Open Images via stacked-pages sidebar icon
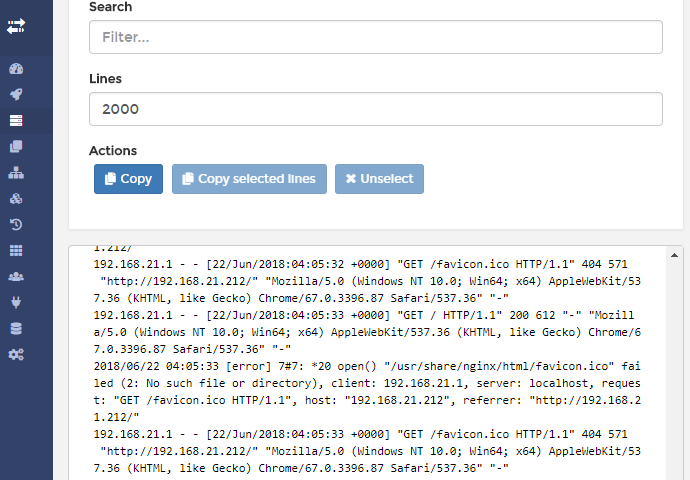This screenshot has height=480, width=690. (16, 147)
